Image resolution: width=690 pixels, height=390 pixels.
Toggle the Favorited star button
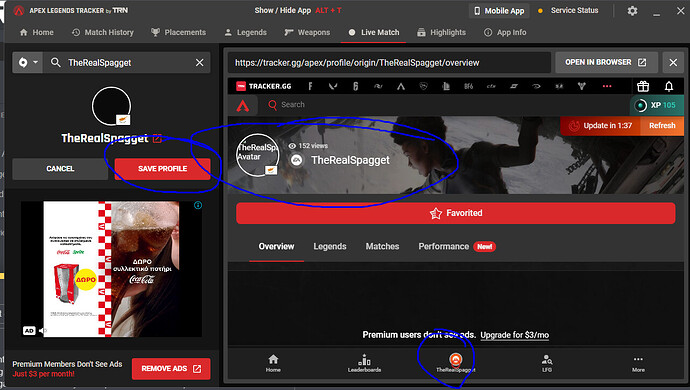pos(456,213)
